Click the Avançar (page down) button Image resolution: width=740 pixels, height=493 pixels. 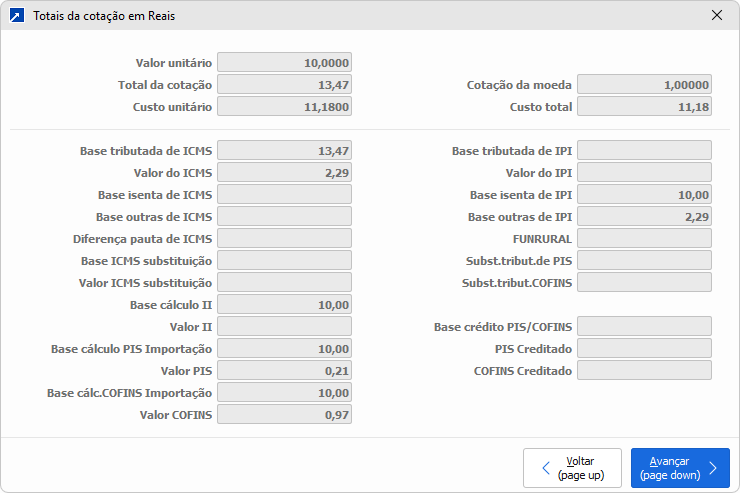(680, 468)
